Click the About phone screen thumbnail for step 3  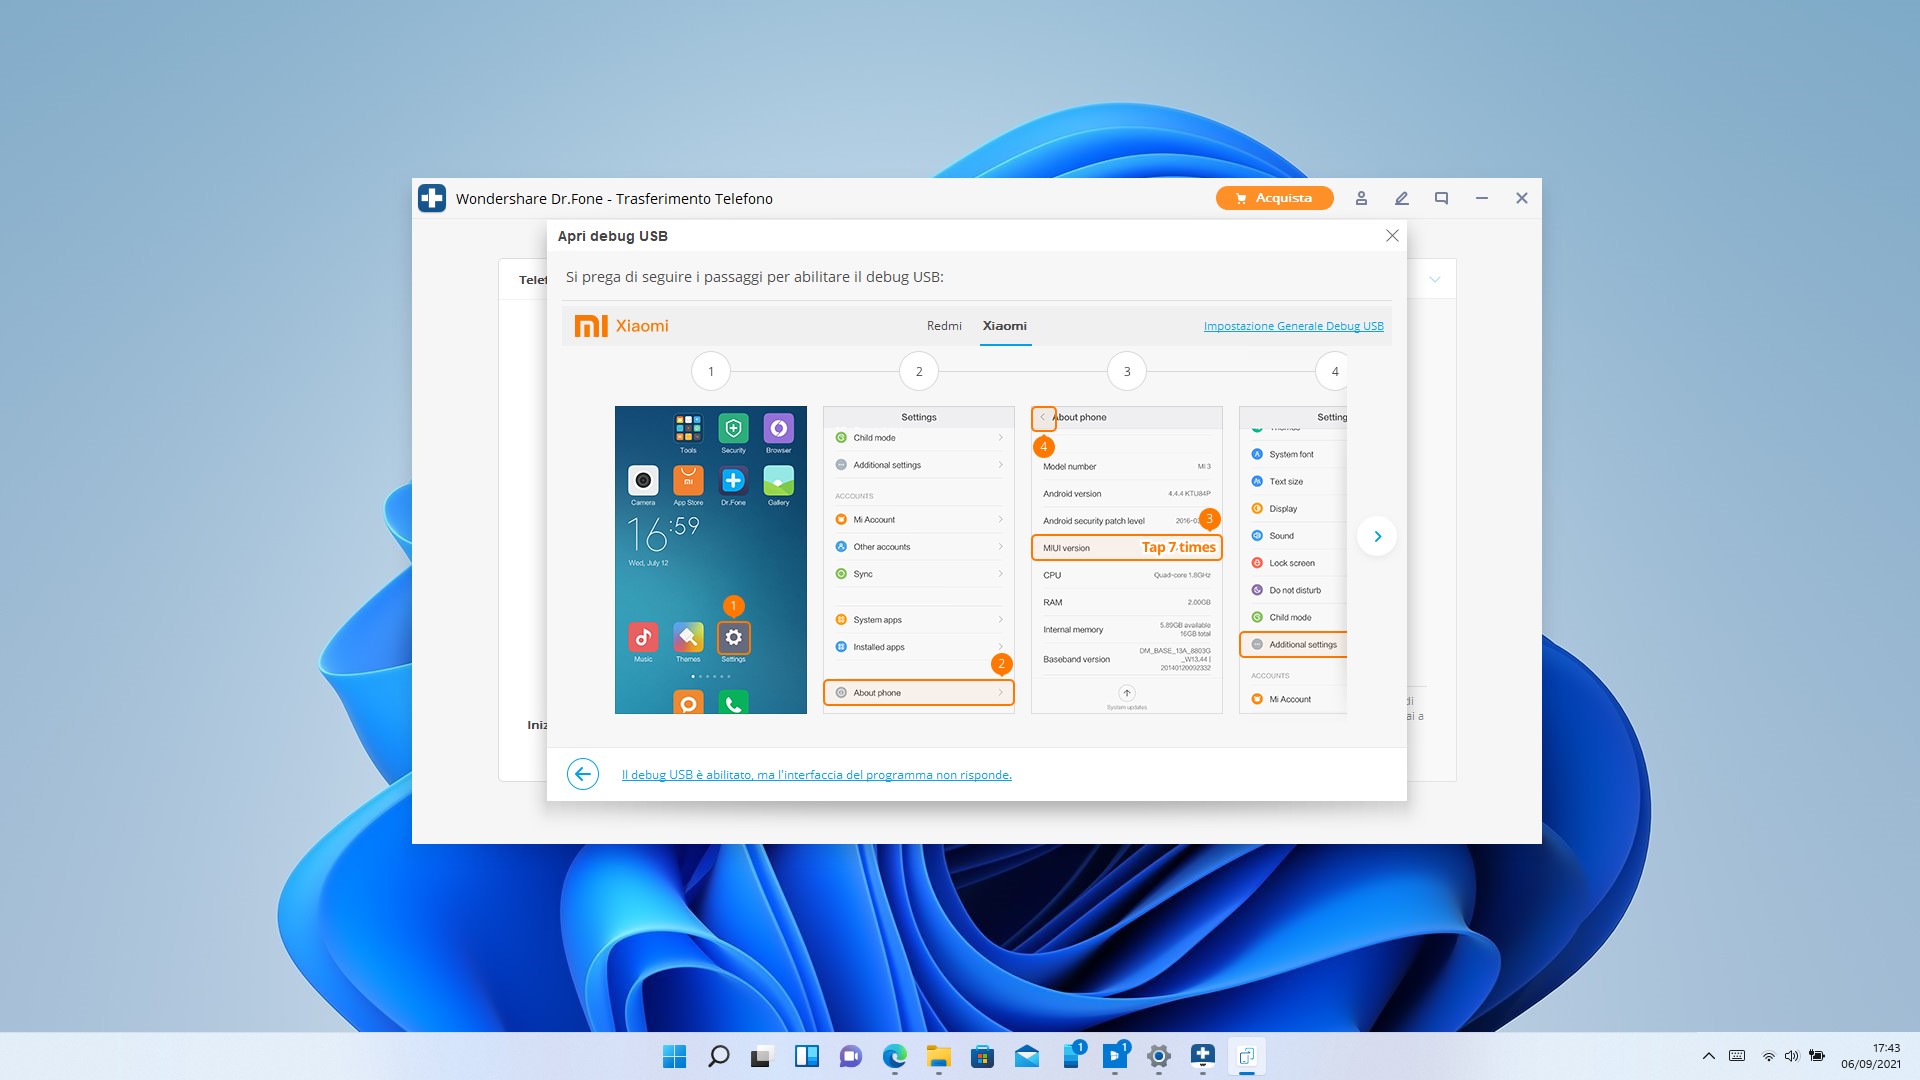(x=1127, y=560)
